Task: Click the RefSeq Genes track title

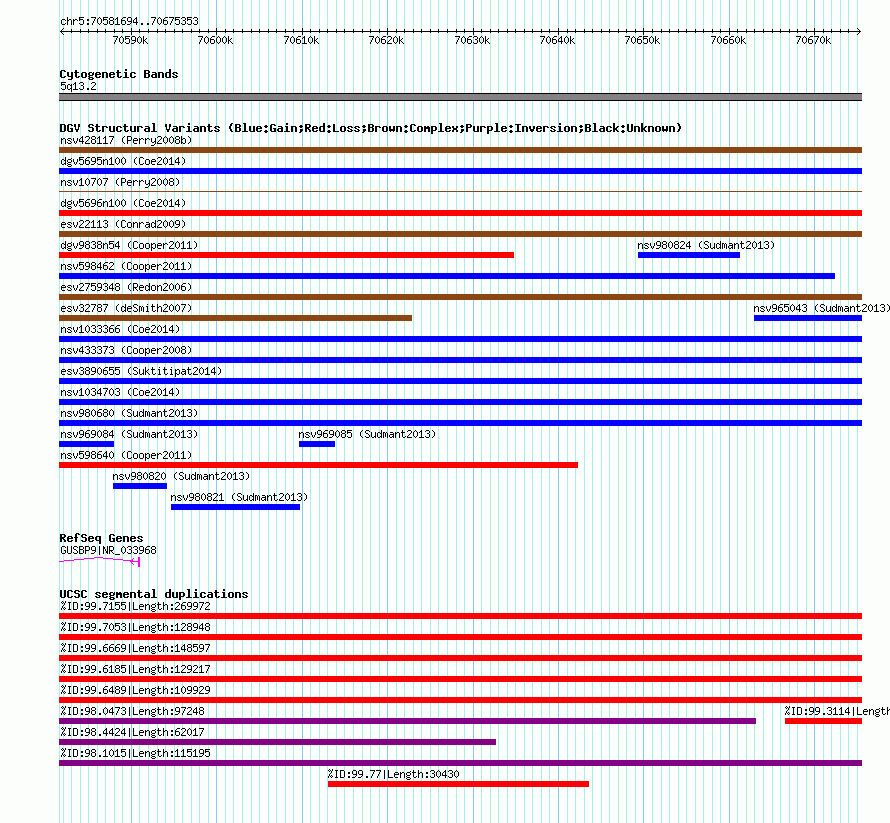Action: pyautogui.click(x=101, y=538)
